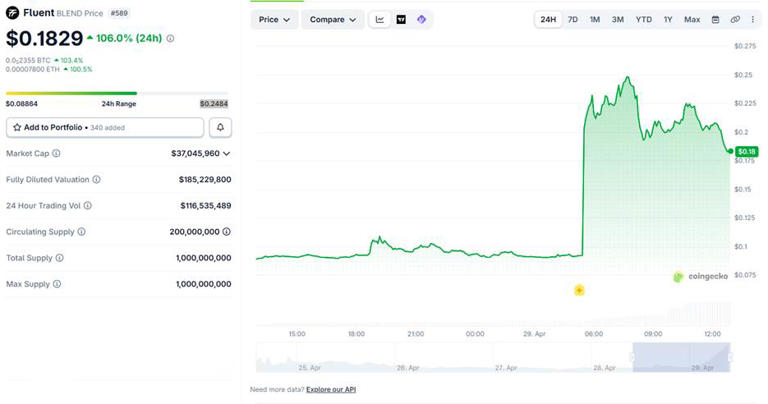Screen dimensions: 768x404
Task: Click the Fluent coin logo
Action: click(14, 15)
